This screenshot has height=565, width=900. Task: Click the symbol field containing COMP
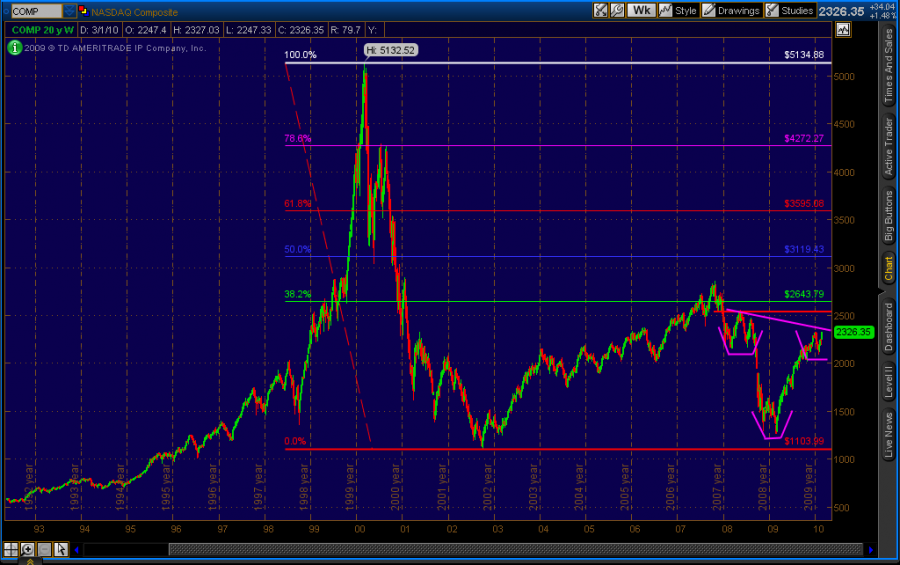pos(36,11)
